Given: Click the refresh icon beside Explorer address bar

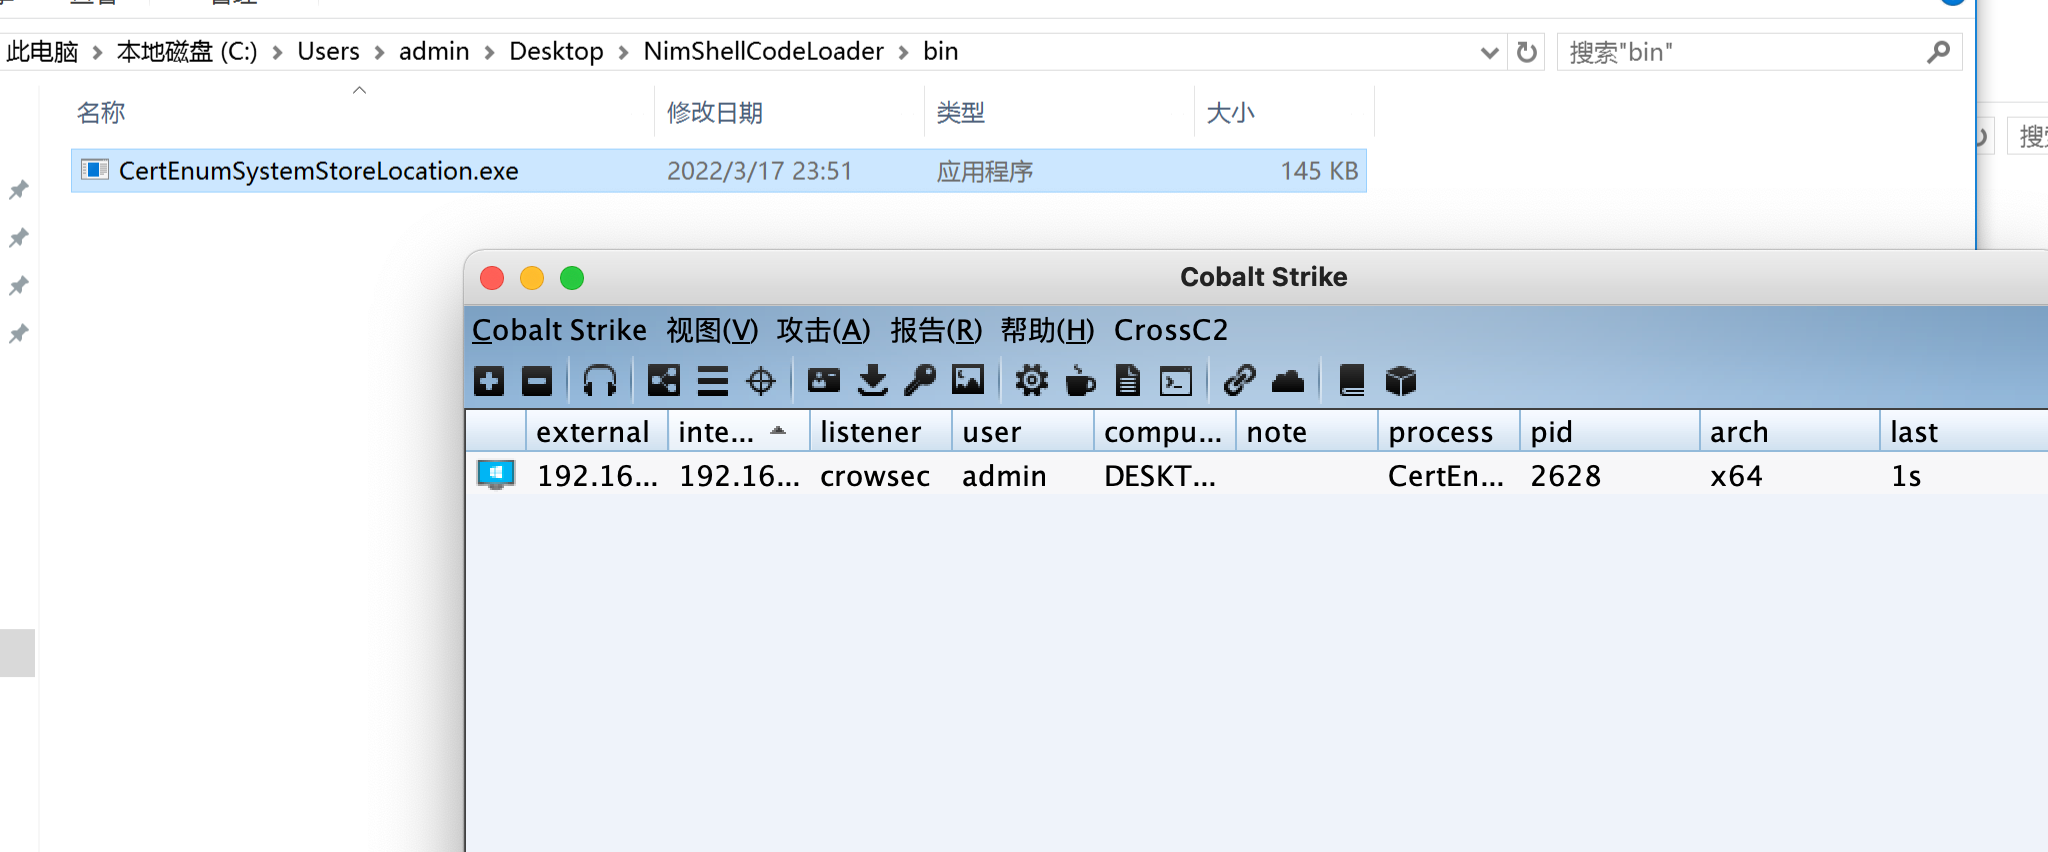Looking at the screenshot, I should coord(1526,52).
